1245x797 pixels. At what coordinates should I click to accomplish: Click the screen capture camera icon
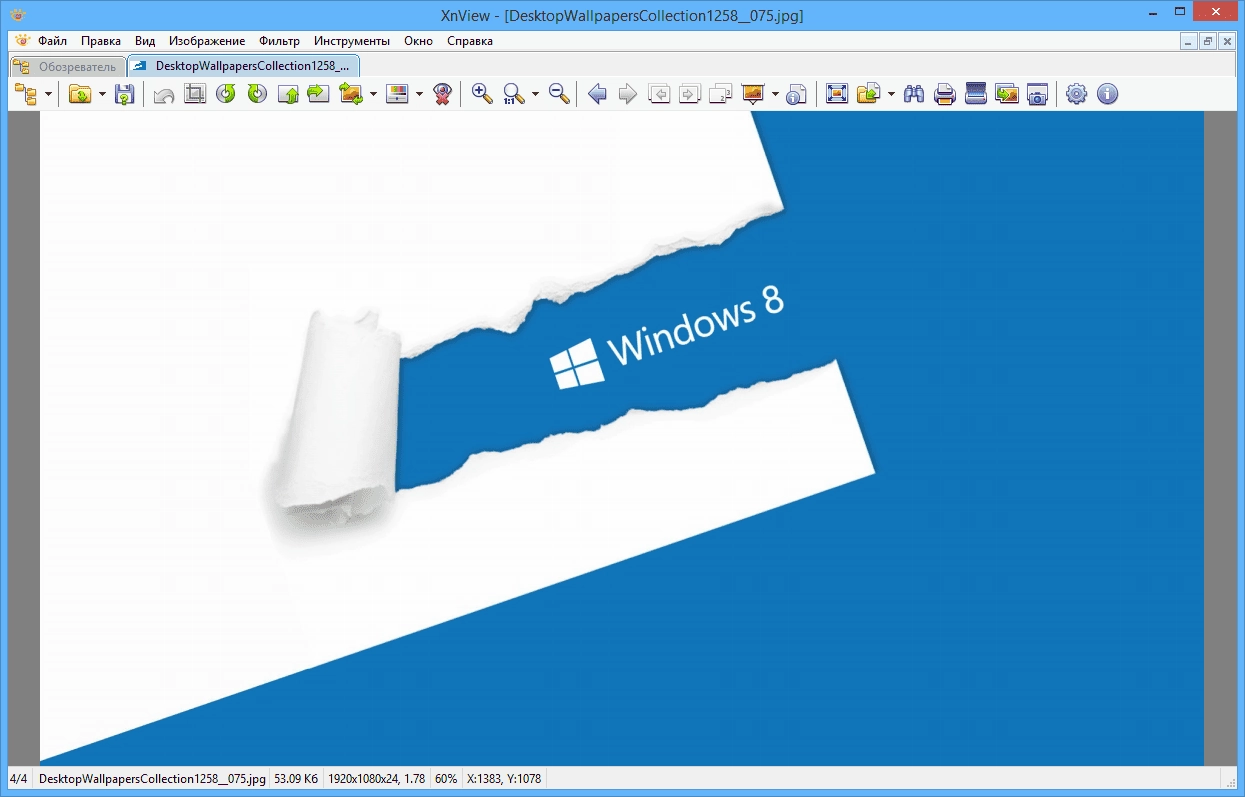1037,94
